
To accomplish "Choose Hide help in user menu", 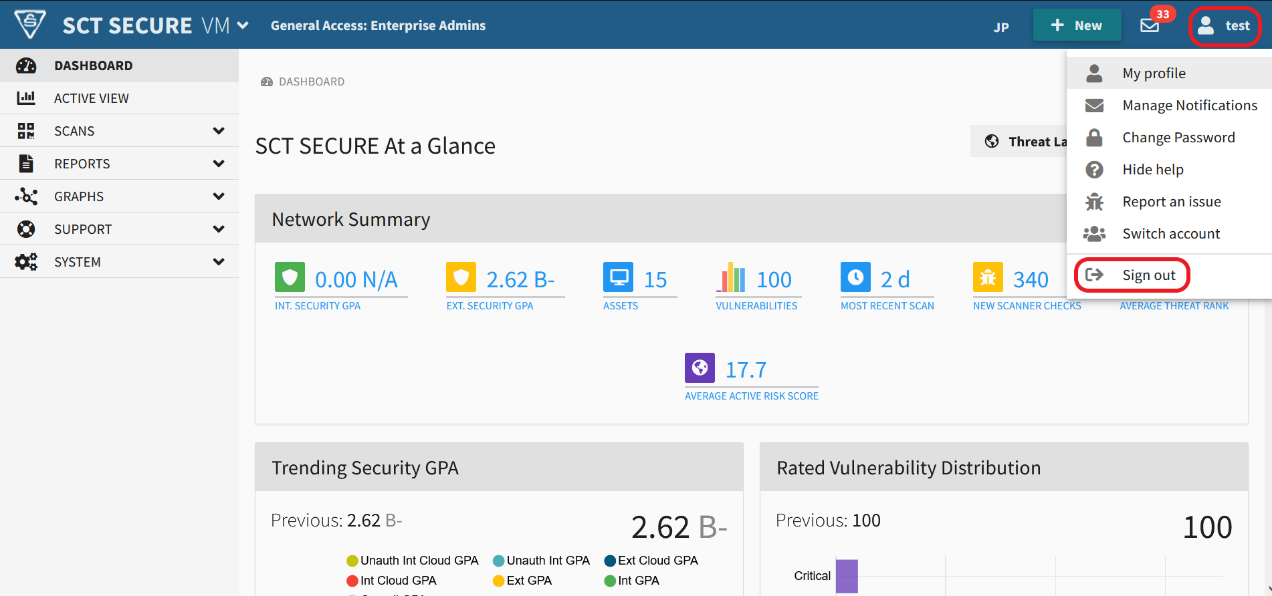I will point(1169,169).
